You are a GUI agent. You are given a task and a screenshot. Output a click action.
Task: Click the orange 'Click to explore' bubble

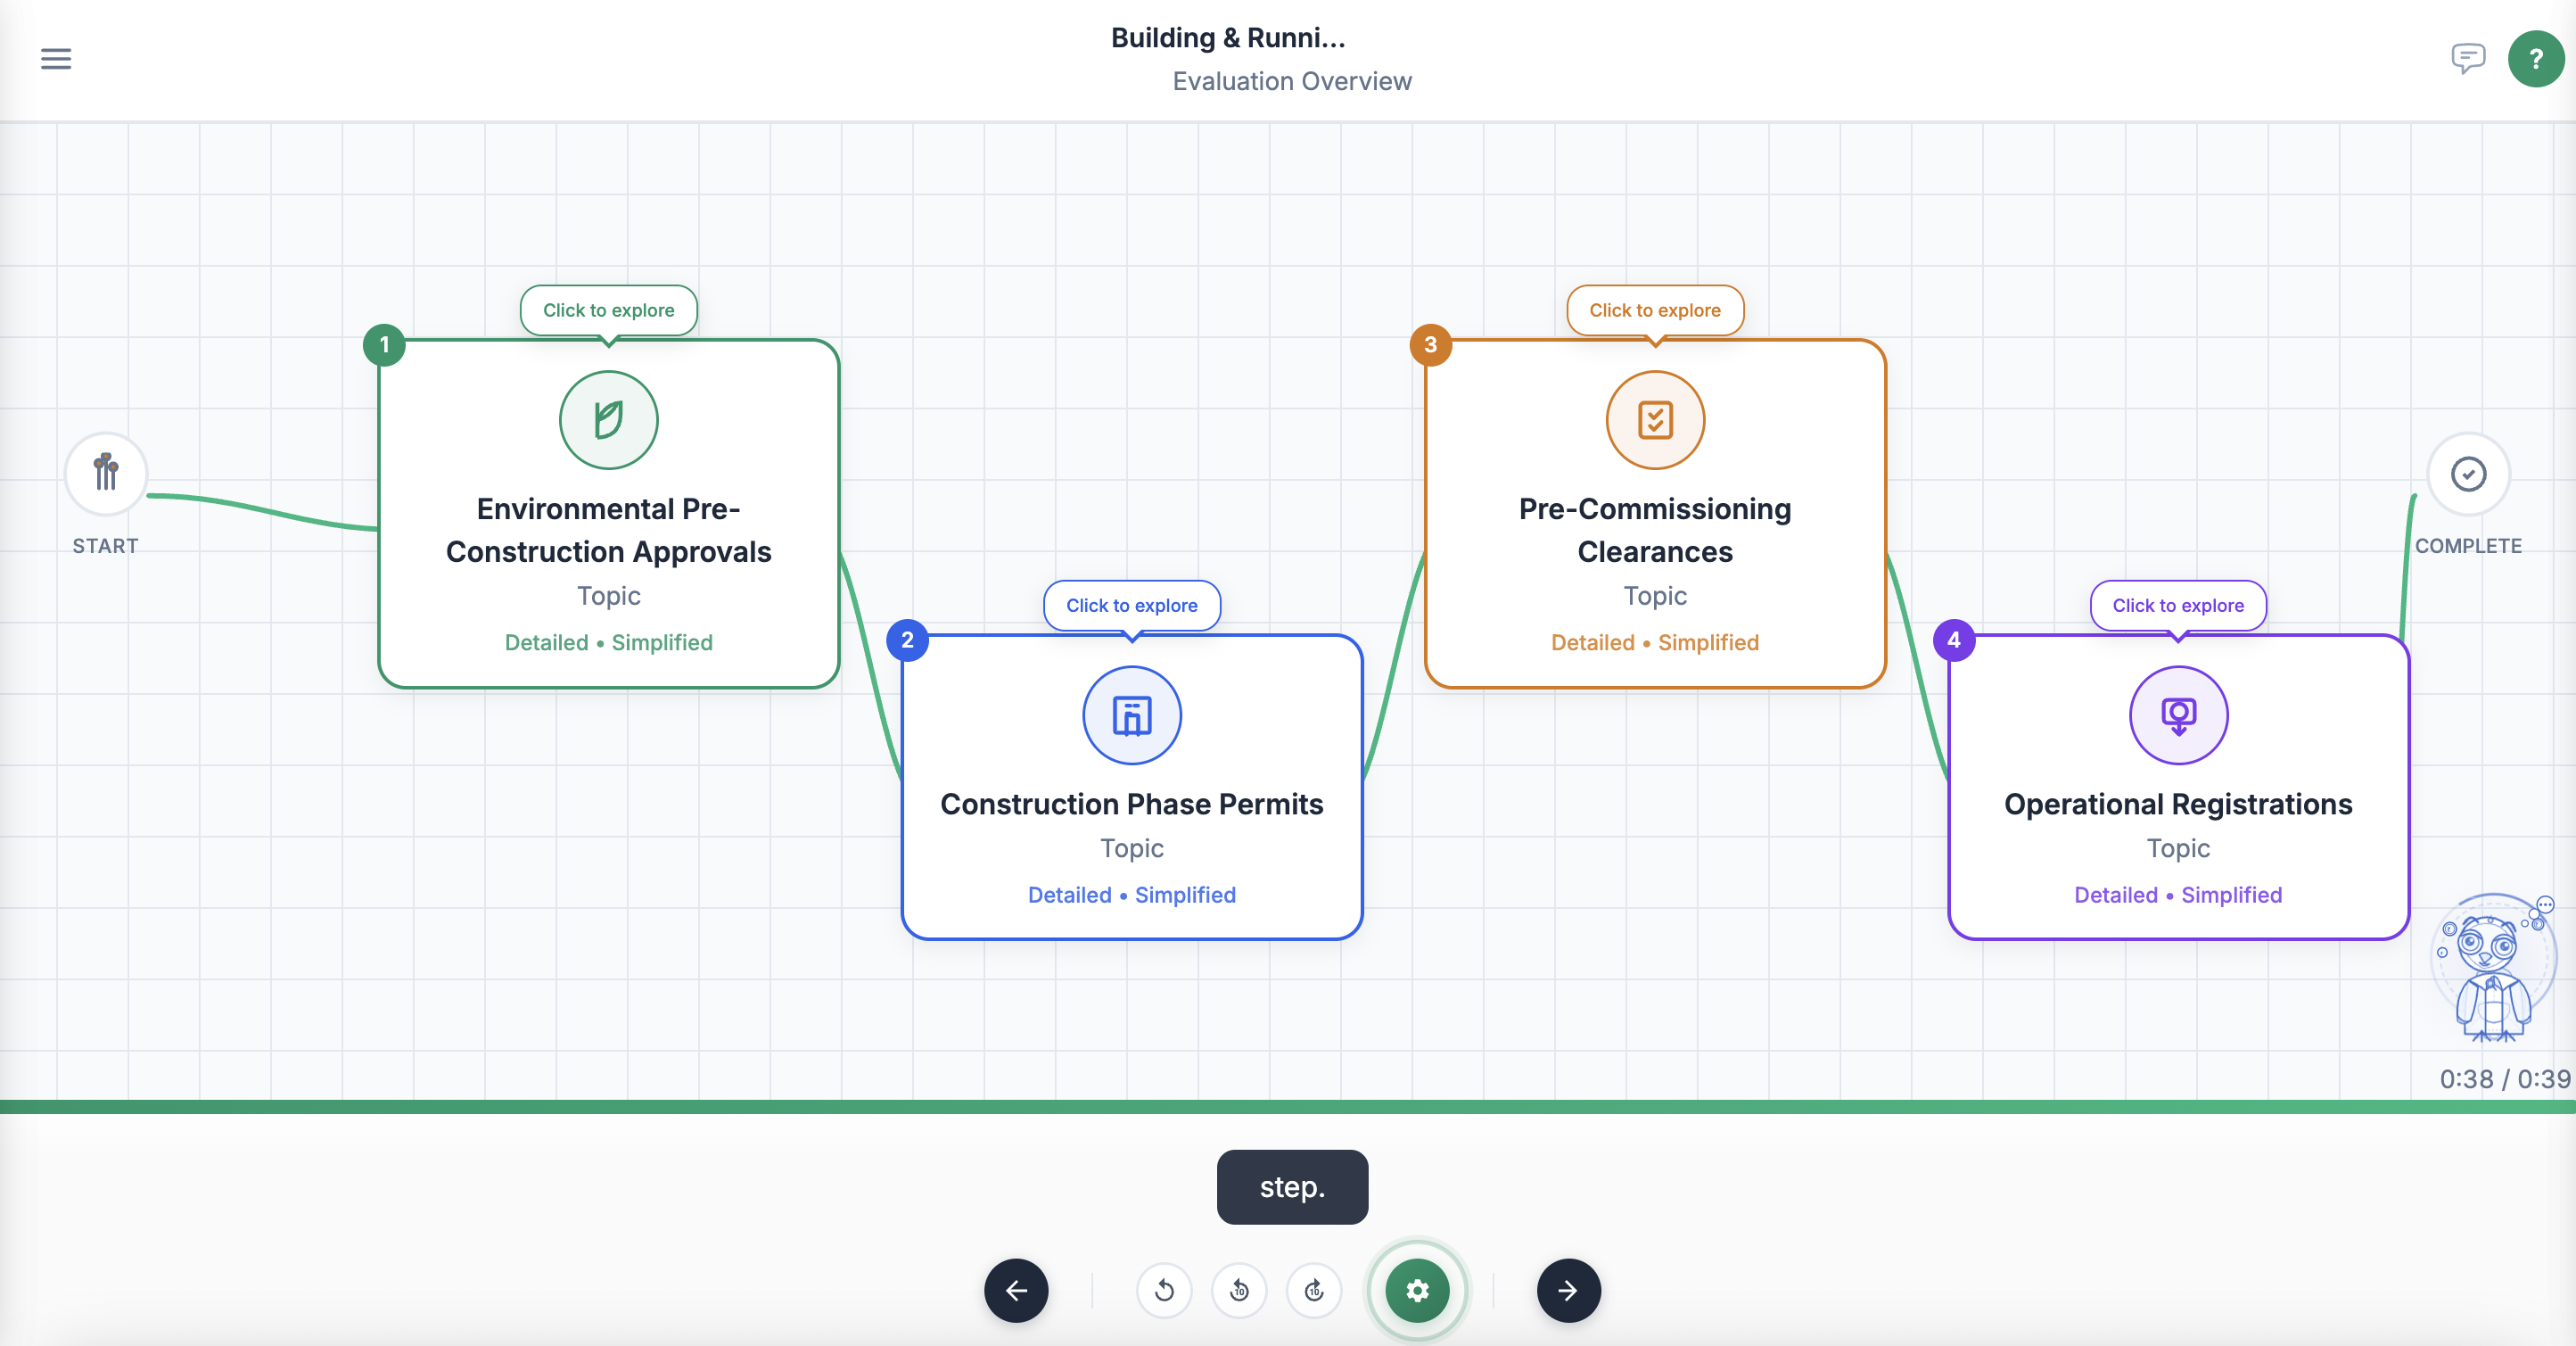point(1655,310)
